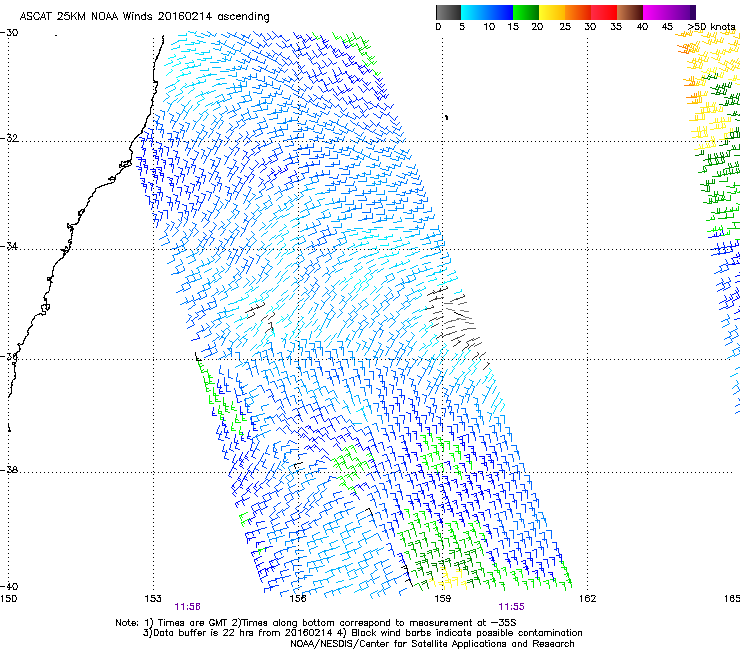The image size is (740, 650).
Task: Click the '0' legend scale label
Action: (438, 27)
